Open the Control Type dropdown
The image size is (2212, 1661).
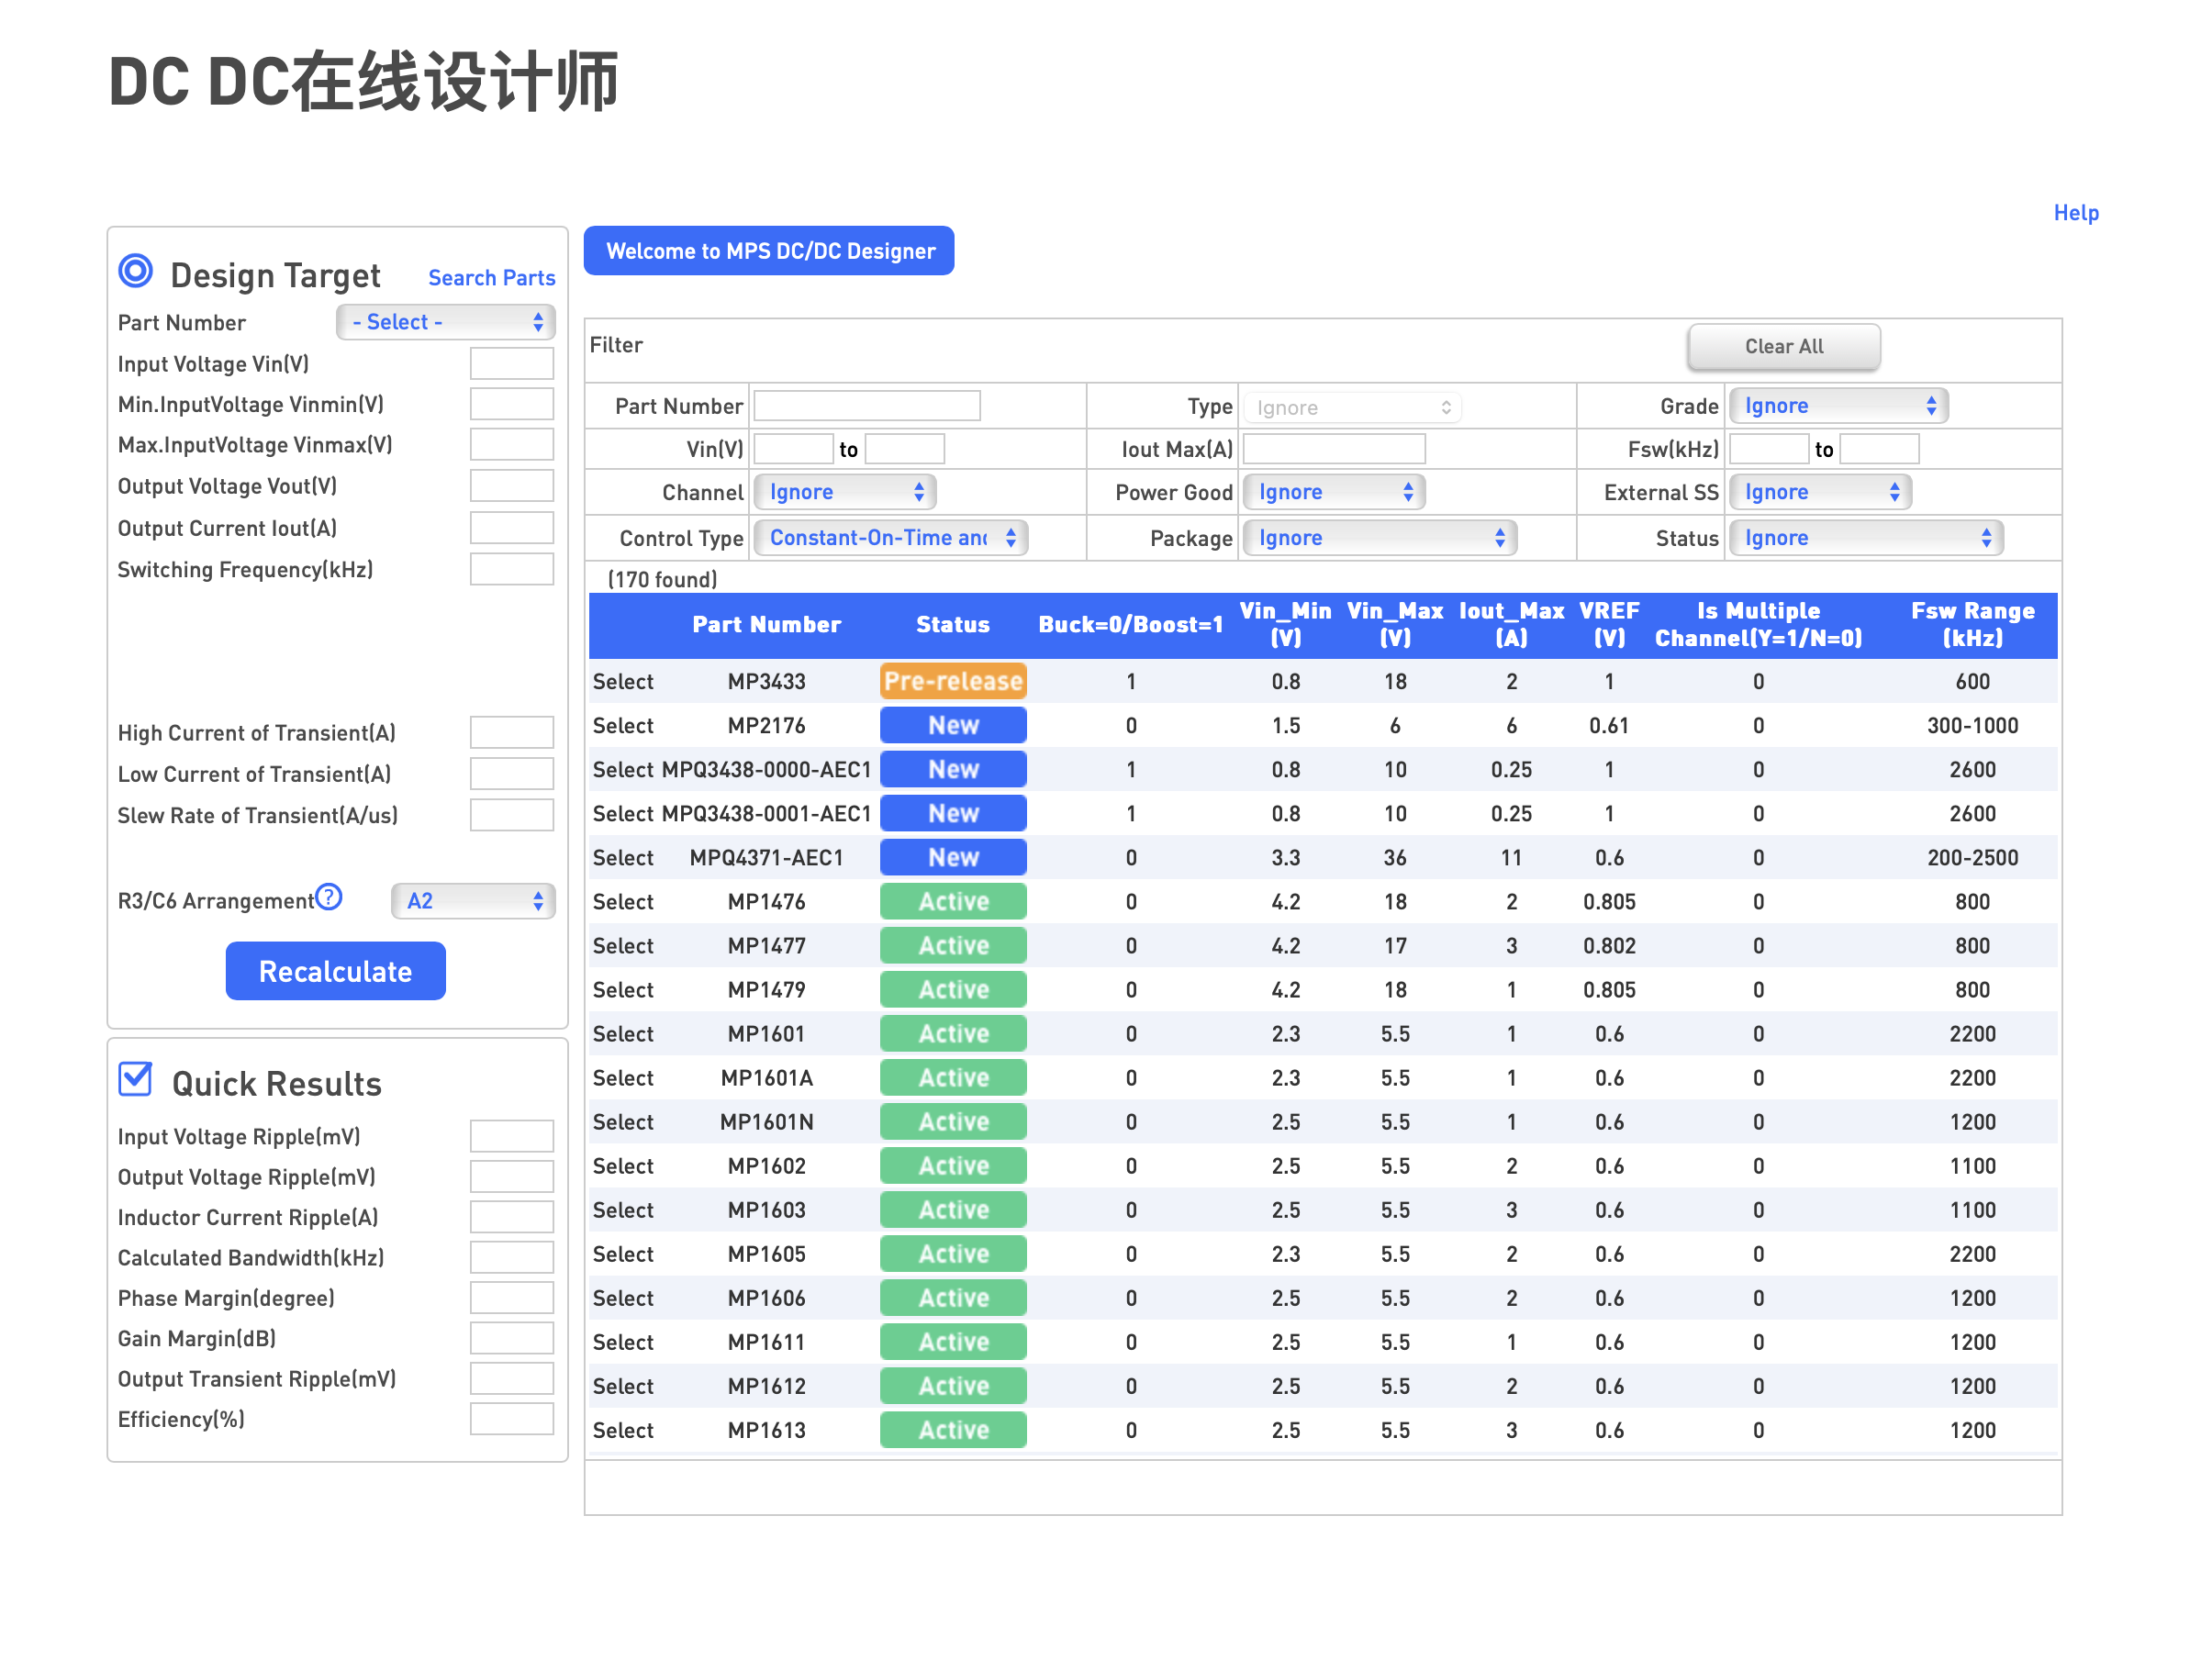click(890, 538)
